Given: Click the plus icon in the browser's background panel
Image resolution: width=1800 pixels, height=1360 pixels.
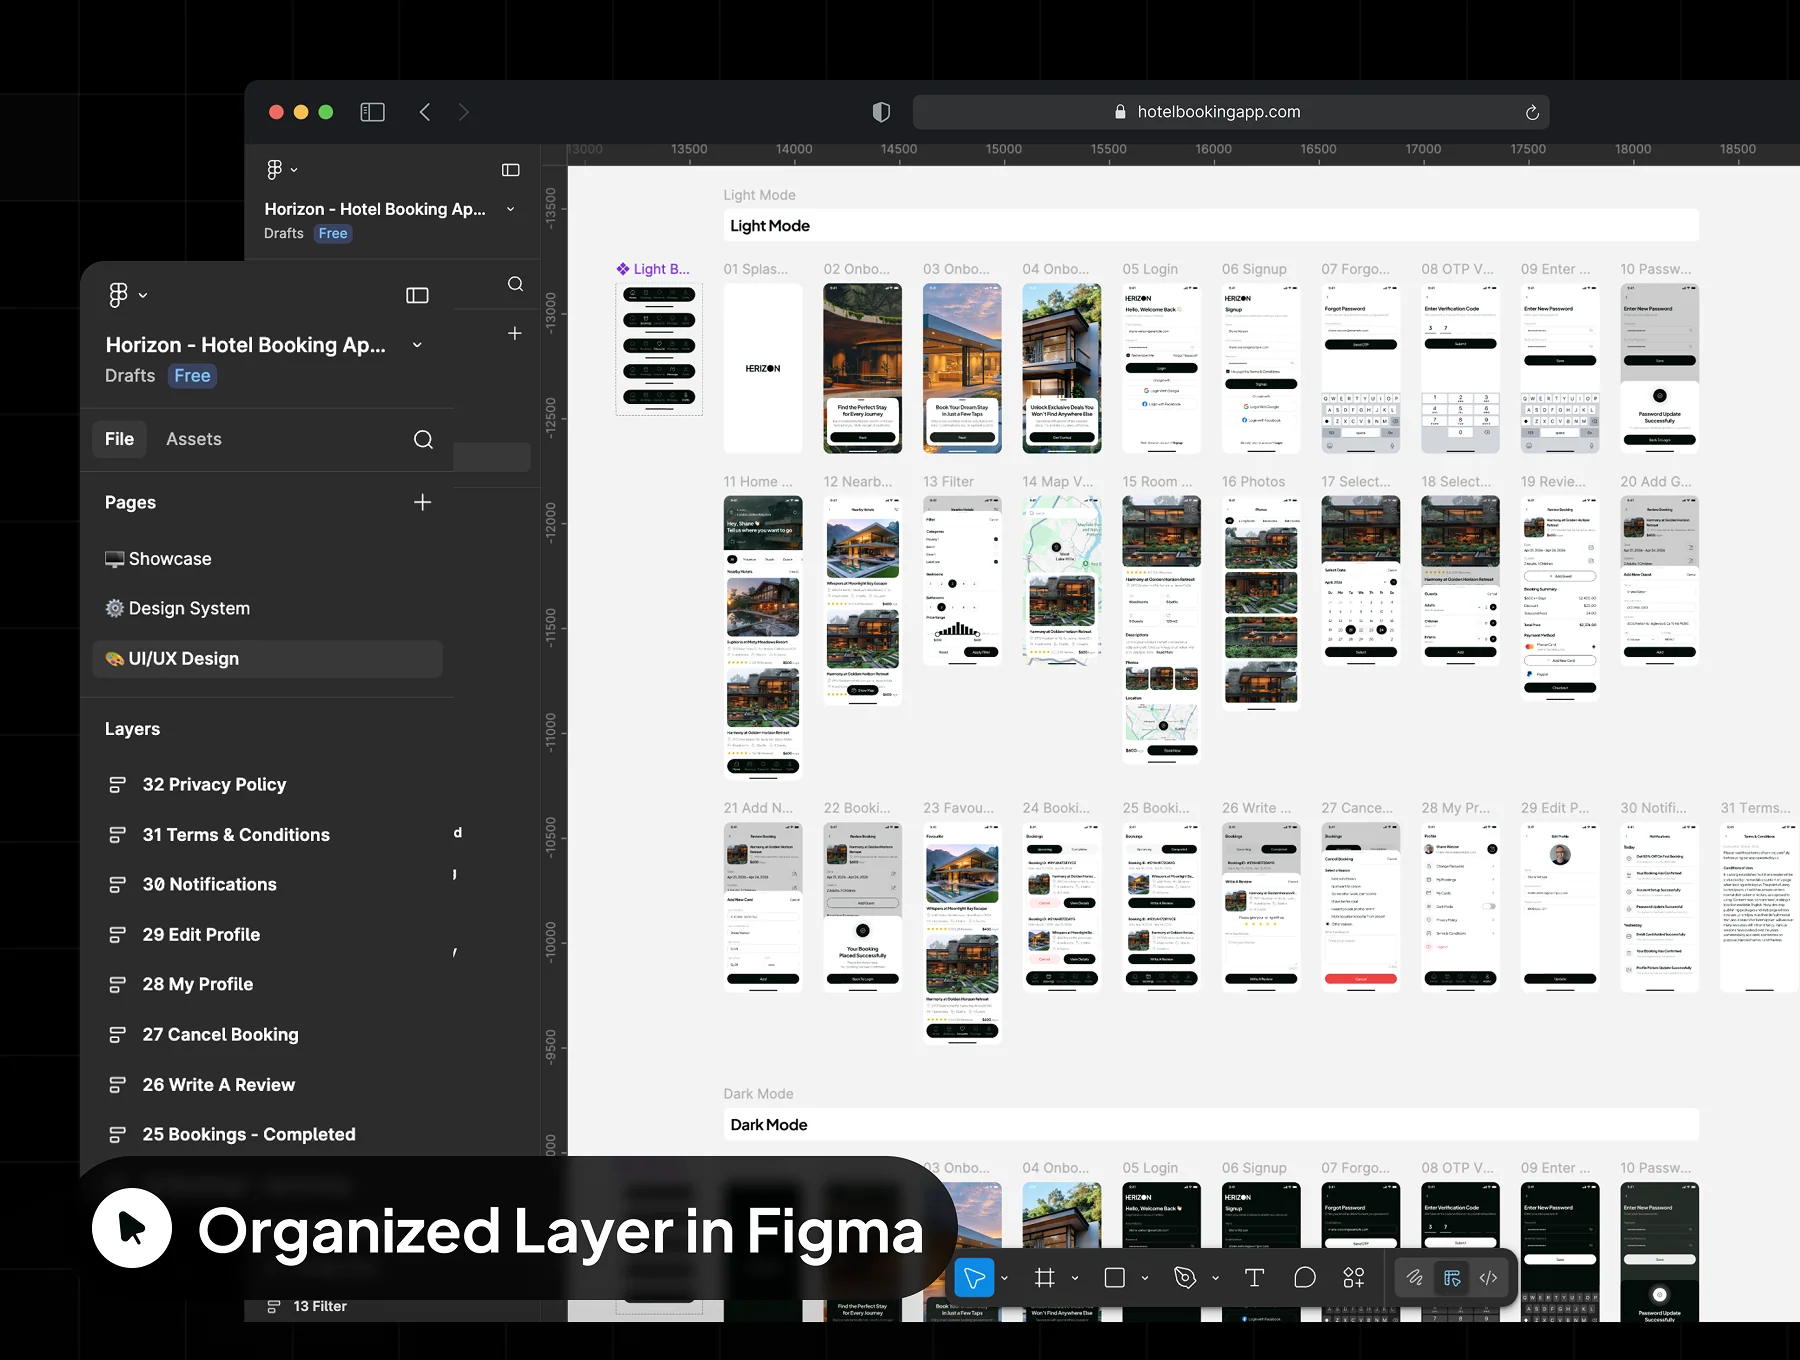Looking at the screenshot, I should 515,333.
